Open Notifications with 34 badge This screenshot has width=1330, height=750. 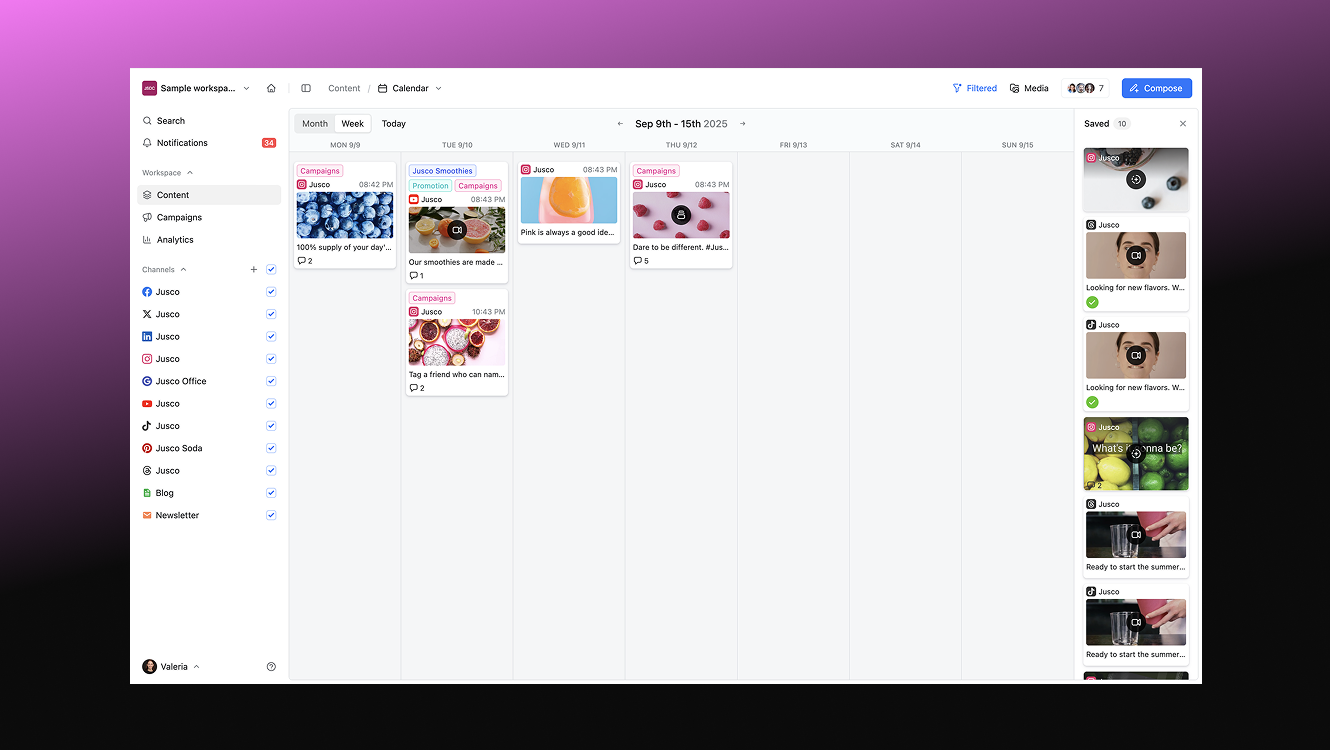209,143
